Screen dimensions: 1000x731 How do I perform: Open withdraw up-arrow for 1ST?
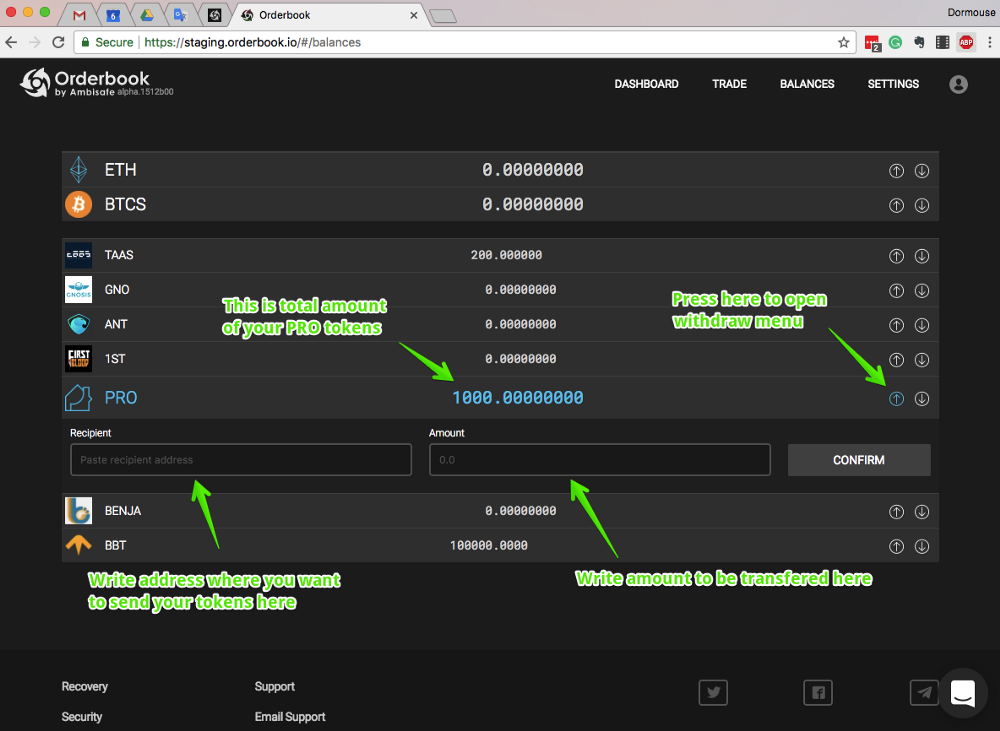(896, 360)
